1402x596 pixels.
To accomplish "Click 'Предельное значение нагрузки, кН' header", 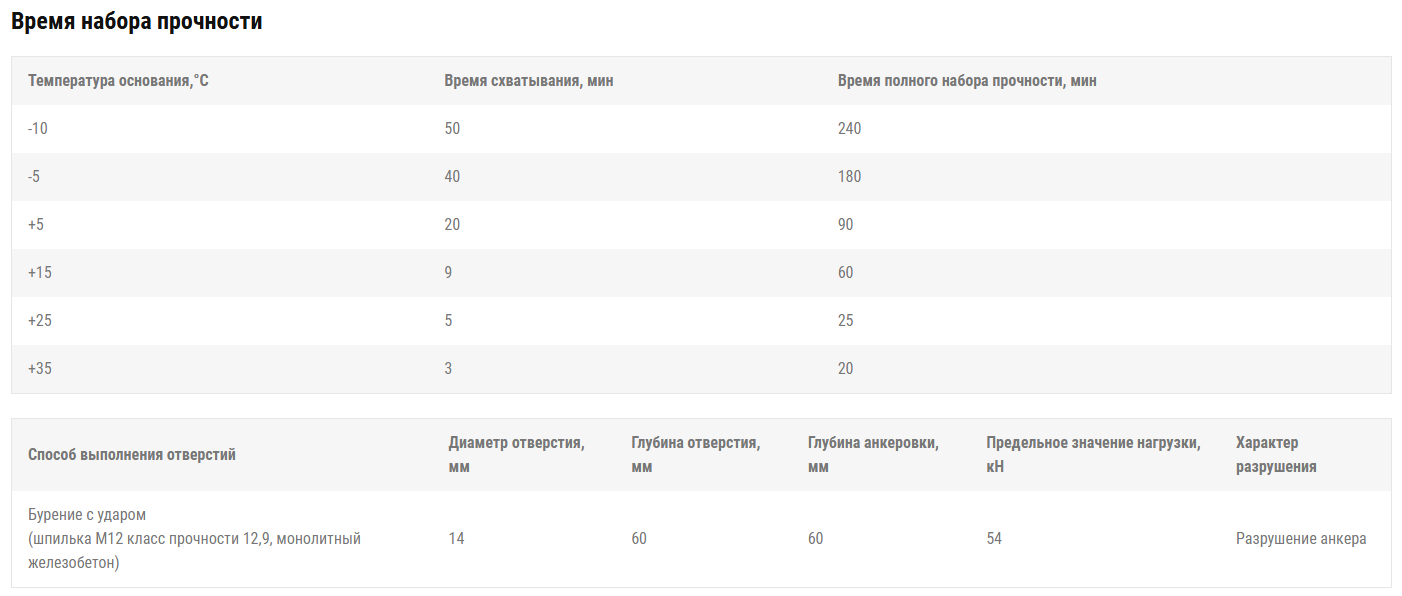I will click(x=1093, y=455).
